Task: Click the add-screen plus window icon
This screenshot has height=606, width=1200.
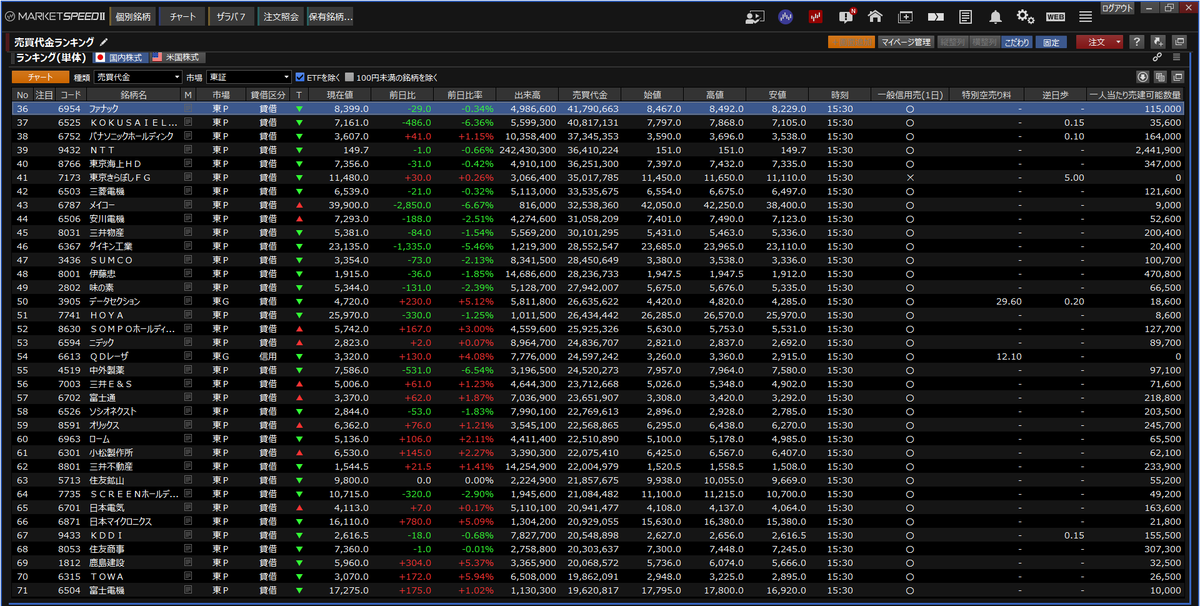Action: click(905, 16)
